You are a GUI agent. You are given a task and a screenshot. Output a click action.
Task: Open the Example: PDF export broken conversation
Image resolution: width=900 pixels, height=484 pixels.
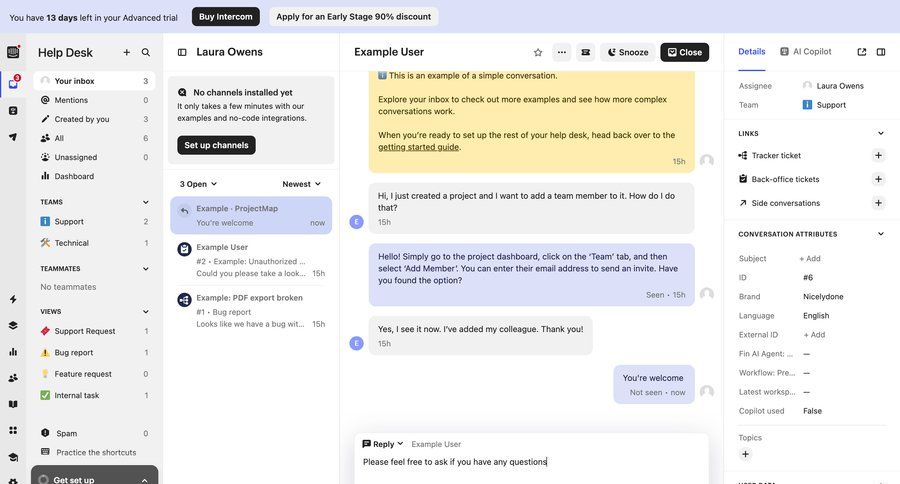251,311
